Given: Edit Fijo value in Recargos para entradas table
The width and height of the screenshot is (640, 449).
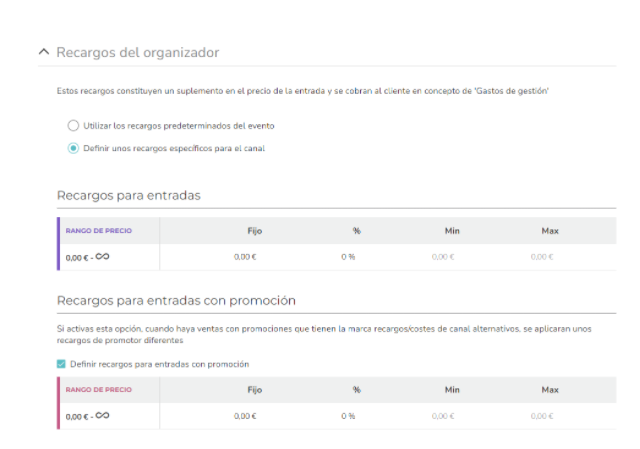Looking at the screenshot, I should pos(245,257).
